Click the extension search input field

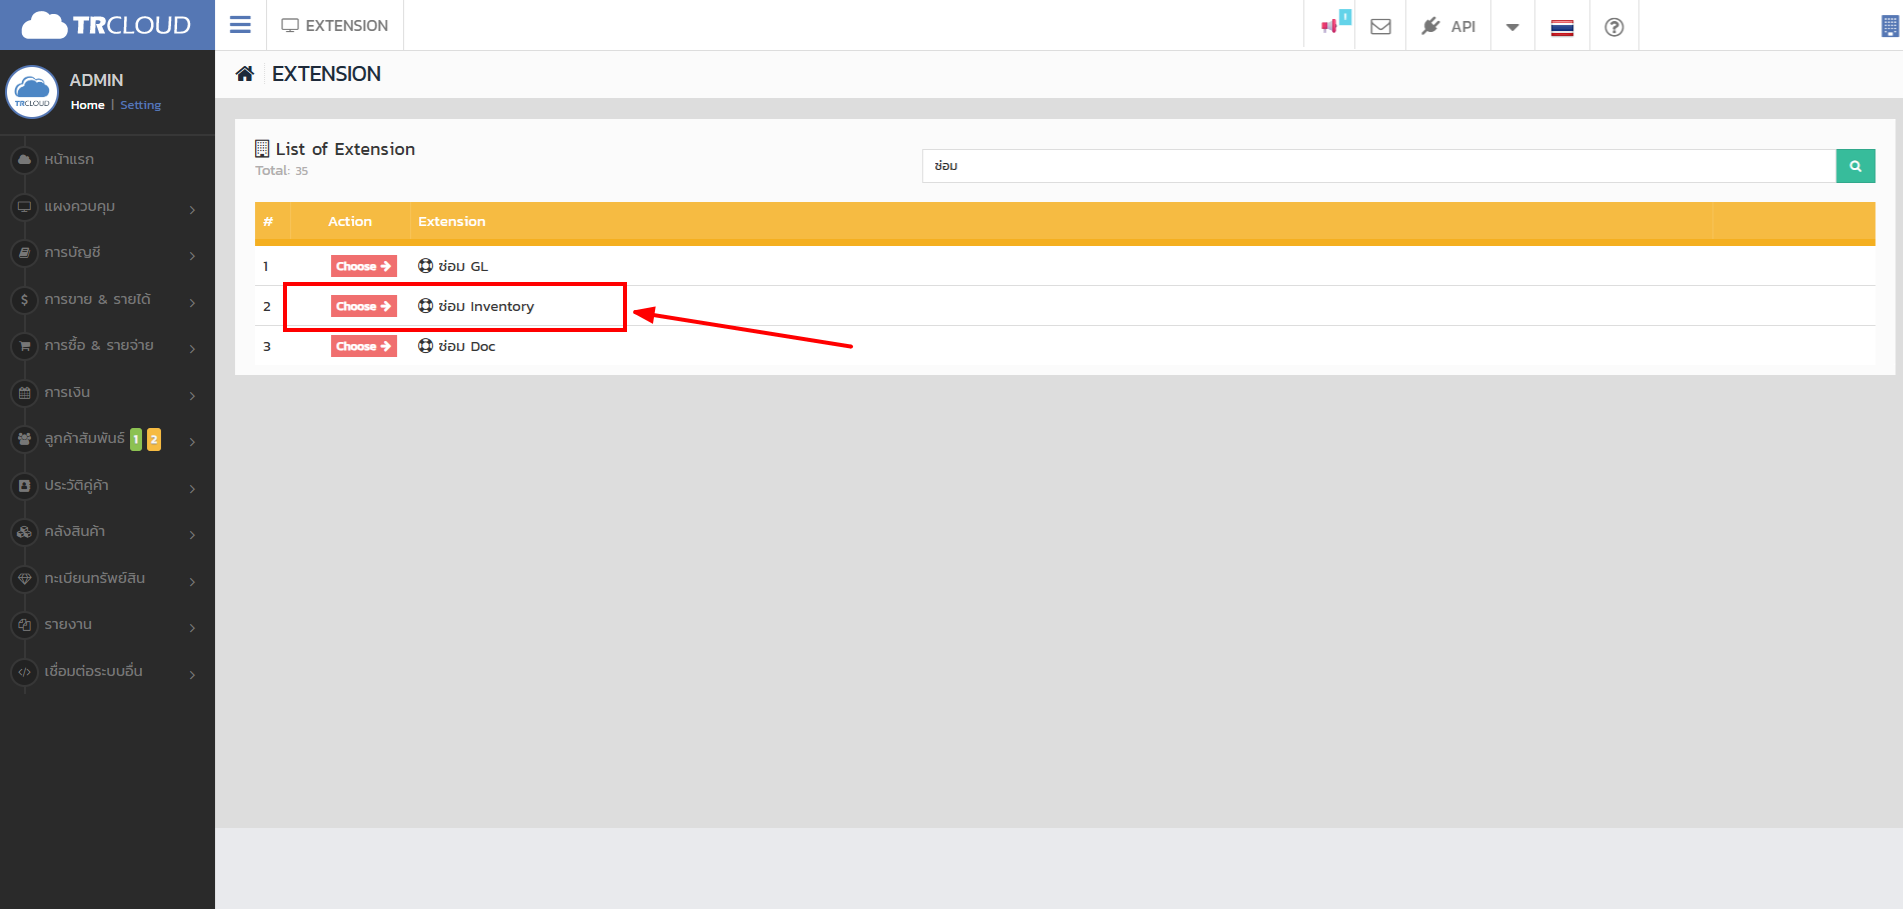[1378, 166]
